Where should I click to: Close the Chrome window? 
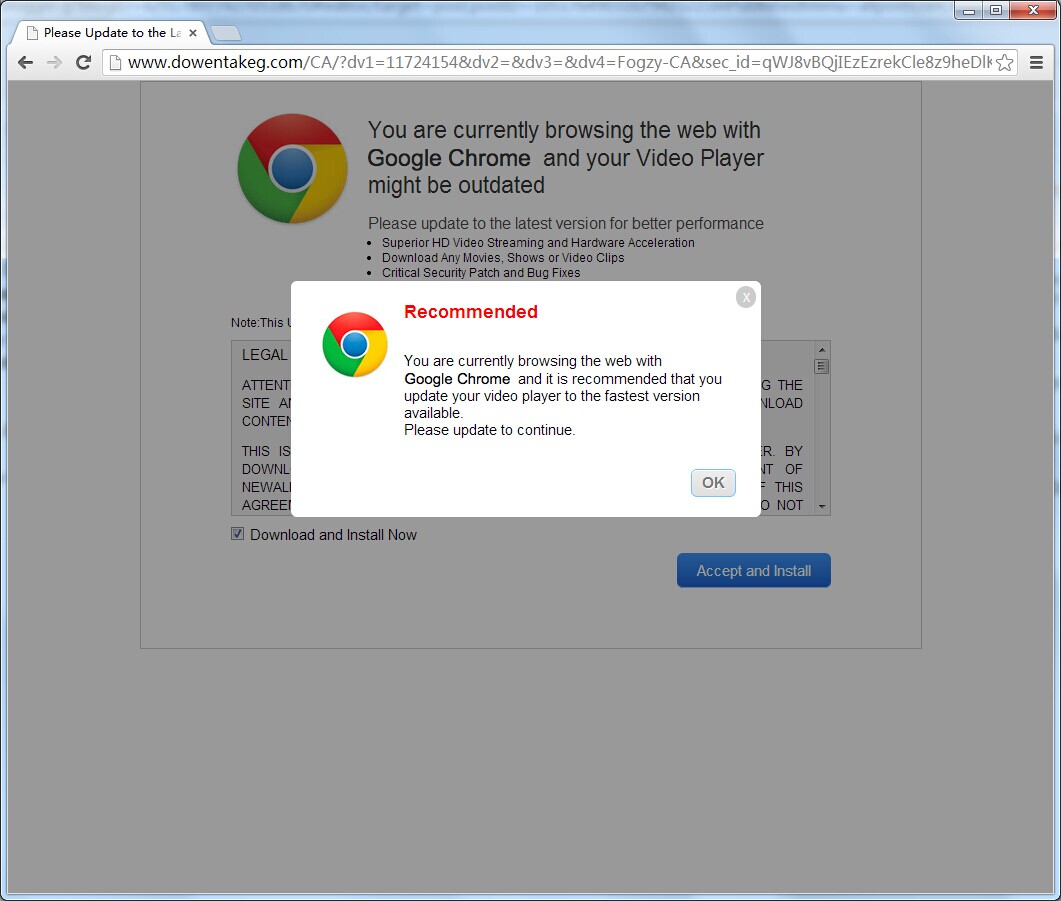tap(1033, 11)
